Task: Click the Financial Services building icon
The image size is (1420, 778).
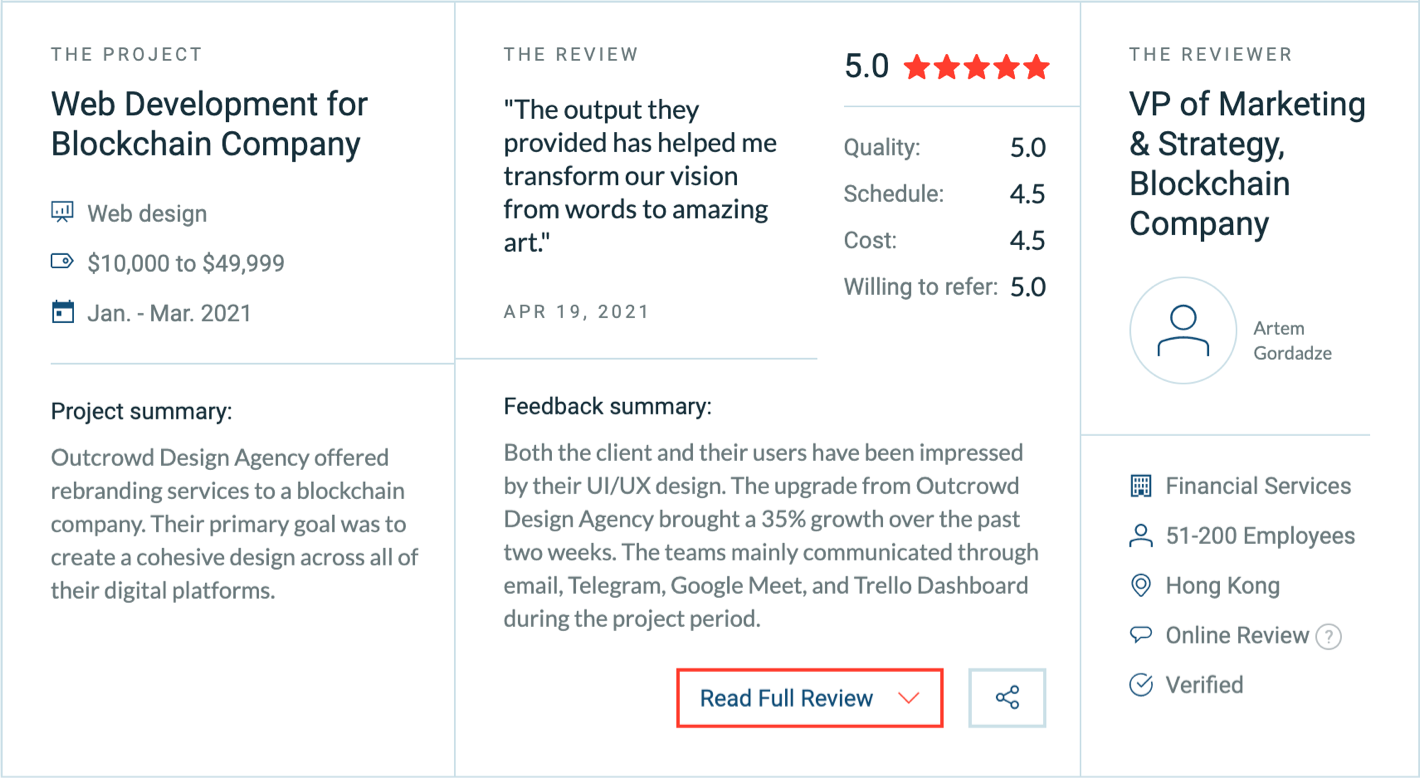Action: [x=1141, y=485]
